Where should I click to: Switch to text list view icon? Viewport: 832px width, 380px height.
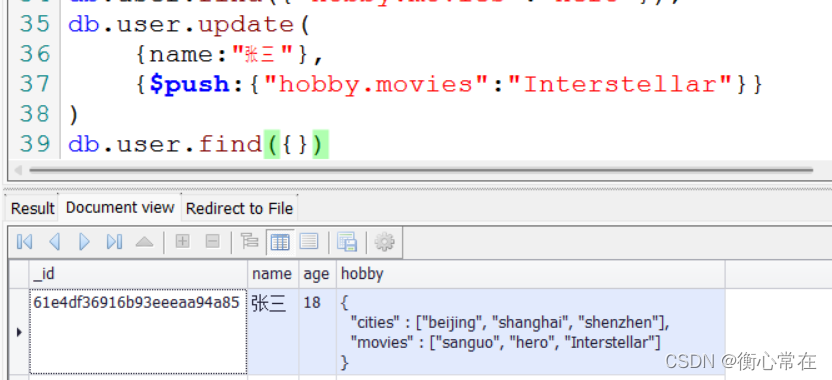coord(309,241)
